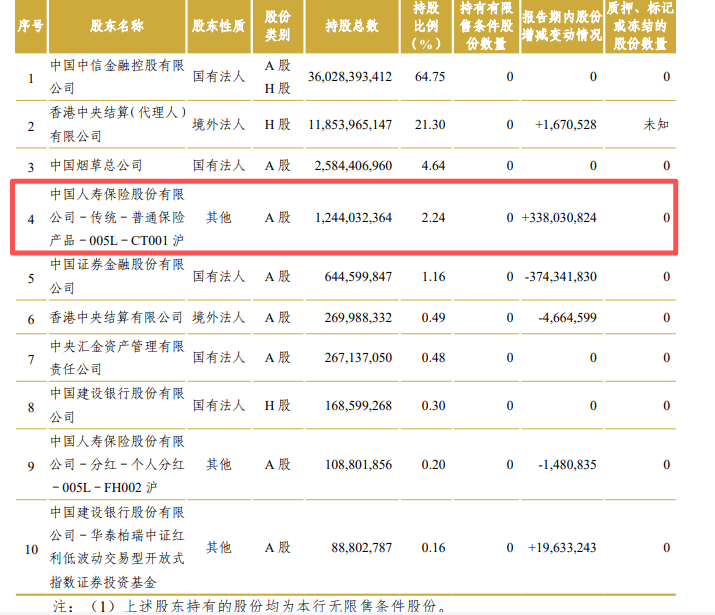The width and height of the screenshot is (715, 615).
Task: Click the sequence number 7
Action: tap(31, 360)
